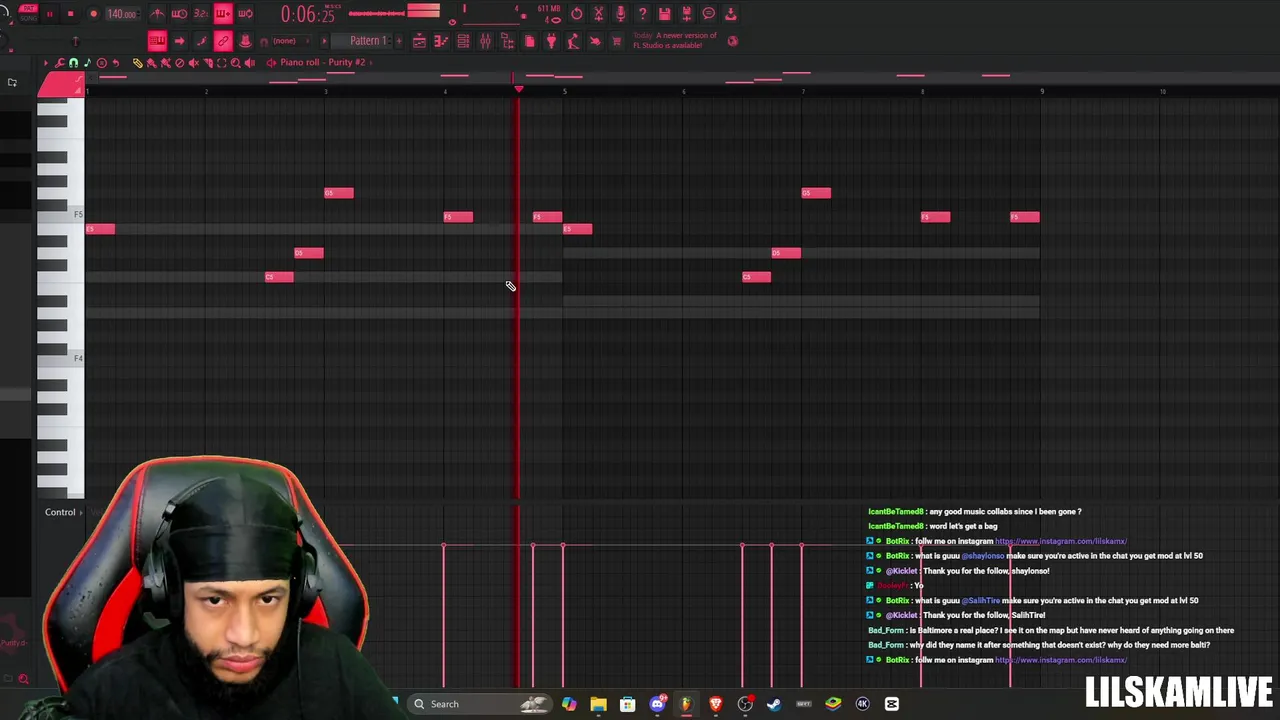Image resolution: width=1280 pixels, height=720 pixels.
Task: Open the plugin picker plug icon
Action: click(551, 41)
